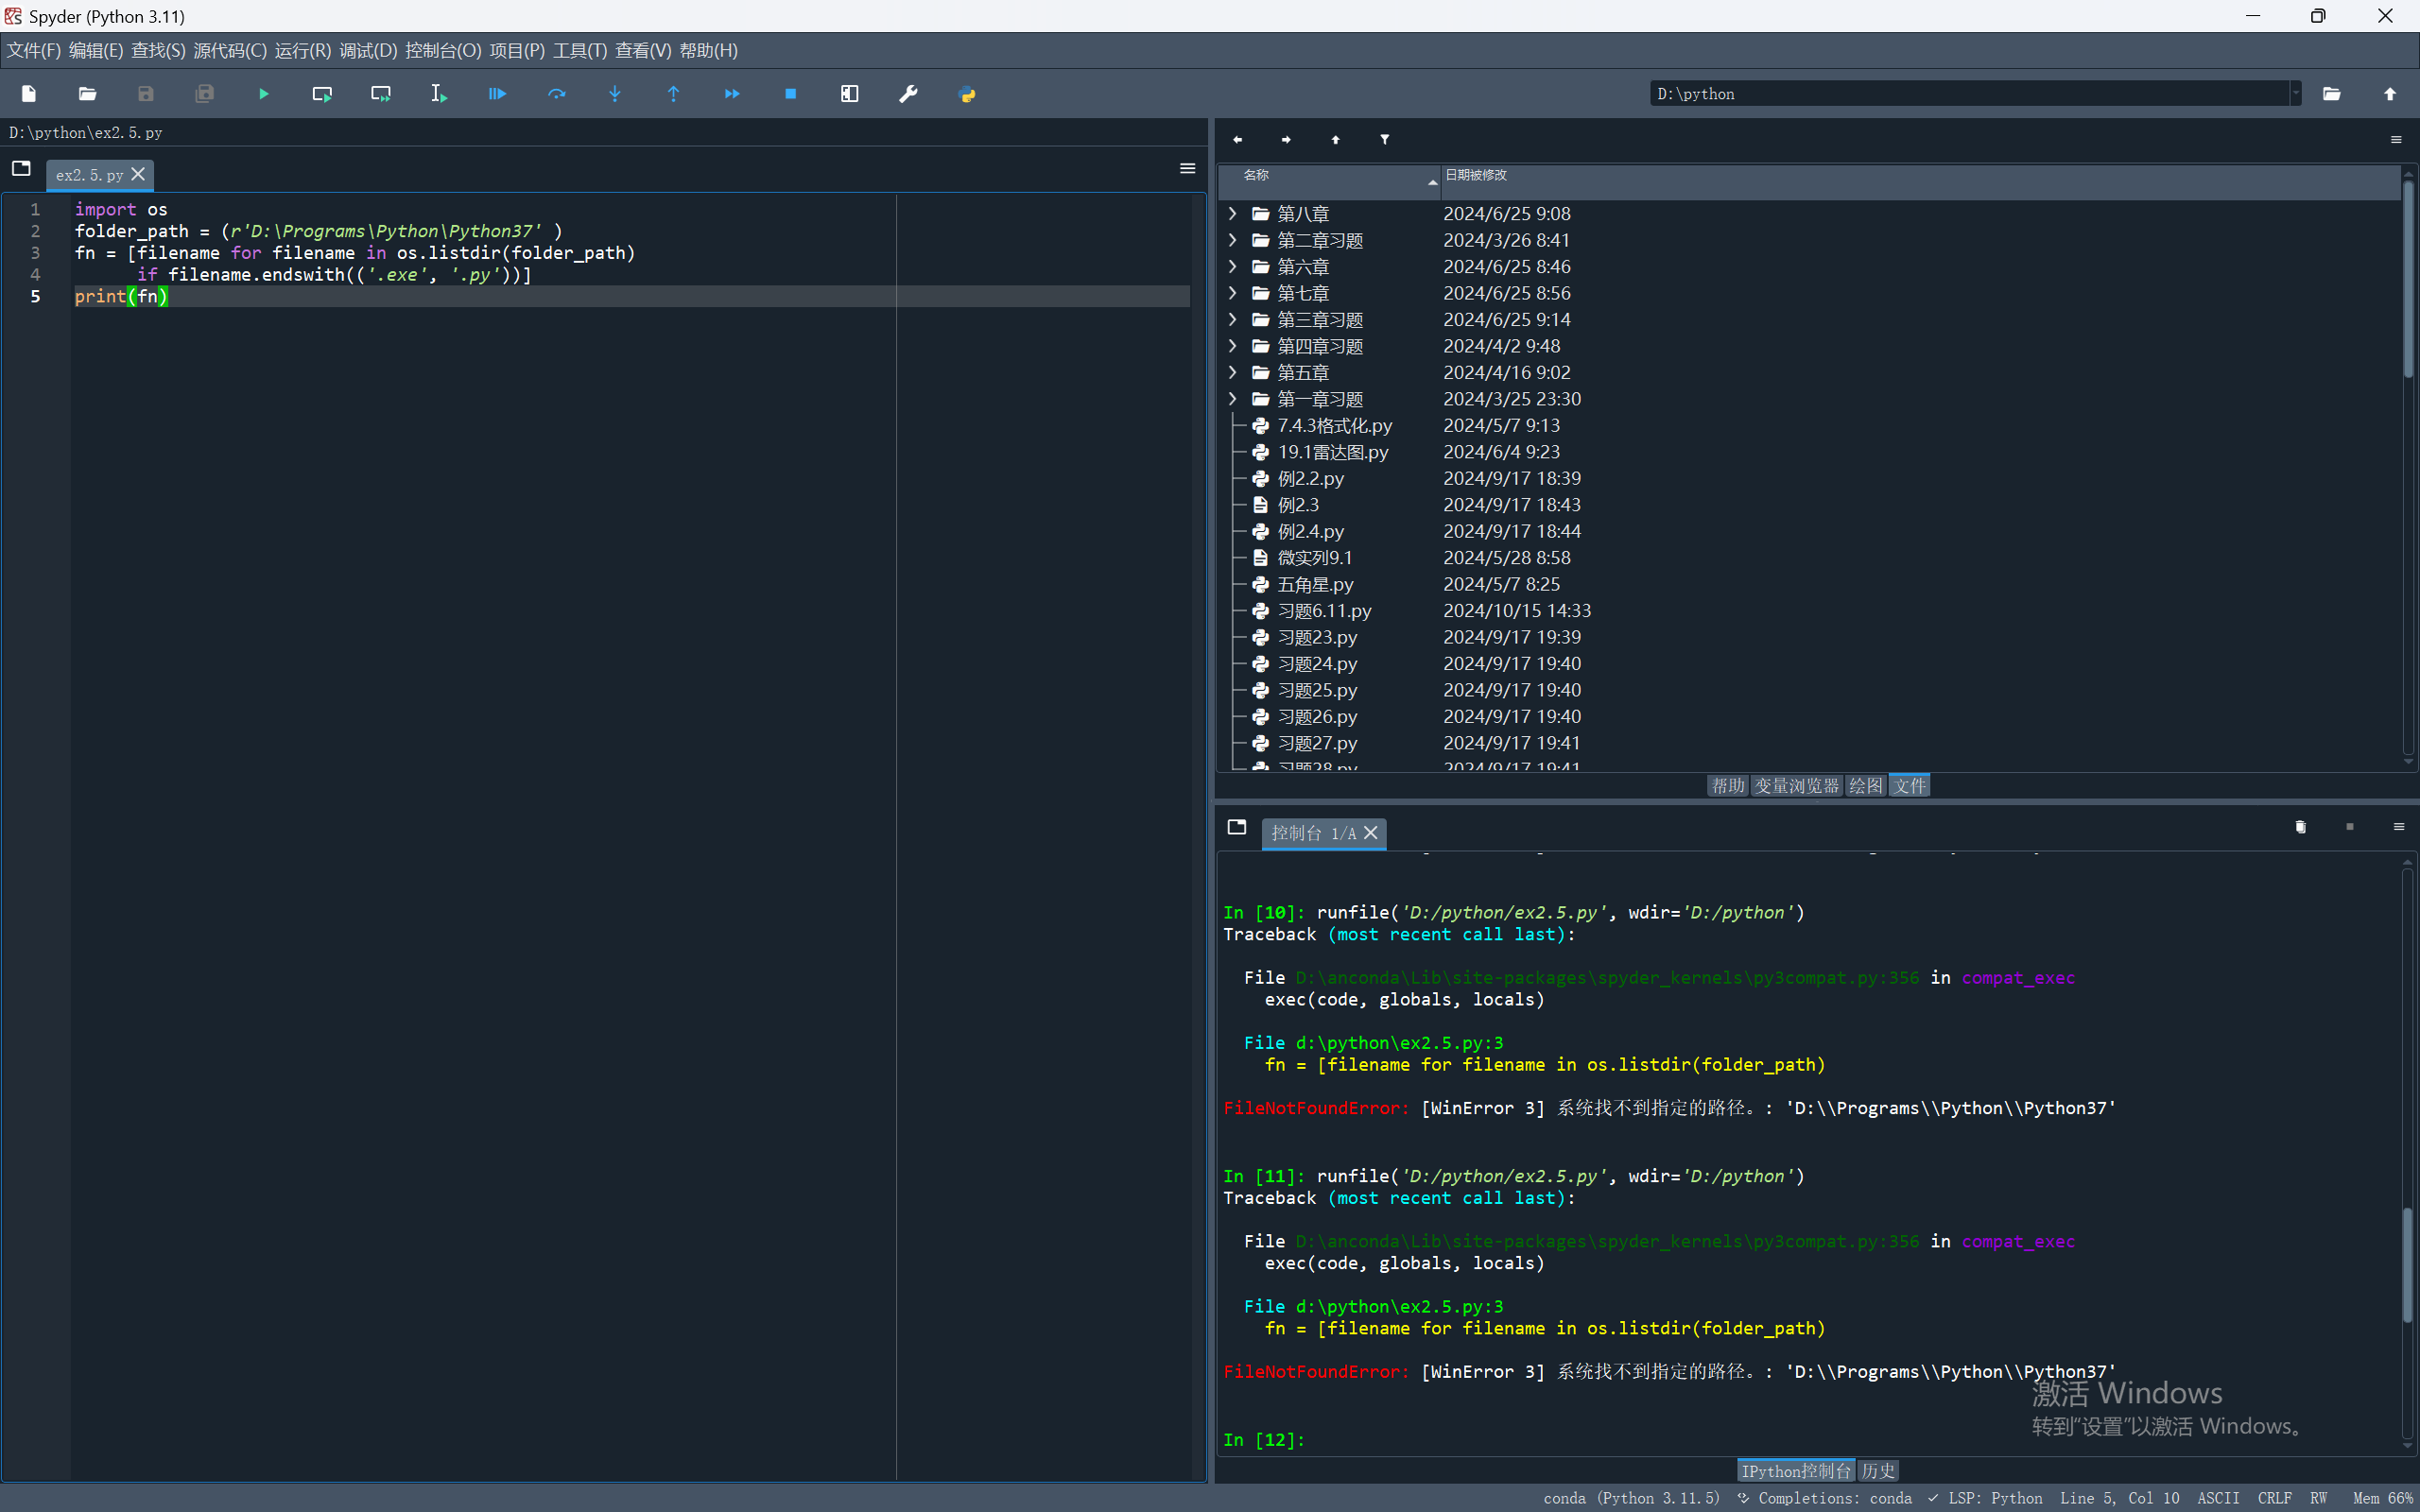Click conda (Python 3.11.5) in status bar
Image resolution: width=2420 pixels, height=1512 pixels.
pos(1631,1498)
